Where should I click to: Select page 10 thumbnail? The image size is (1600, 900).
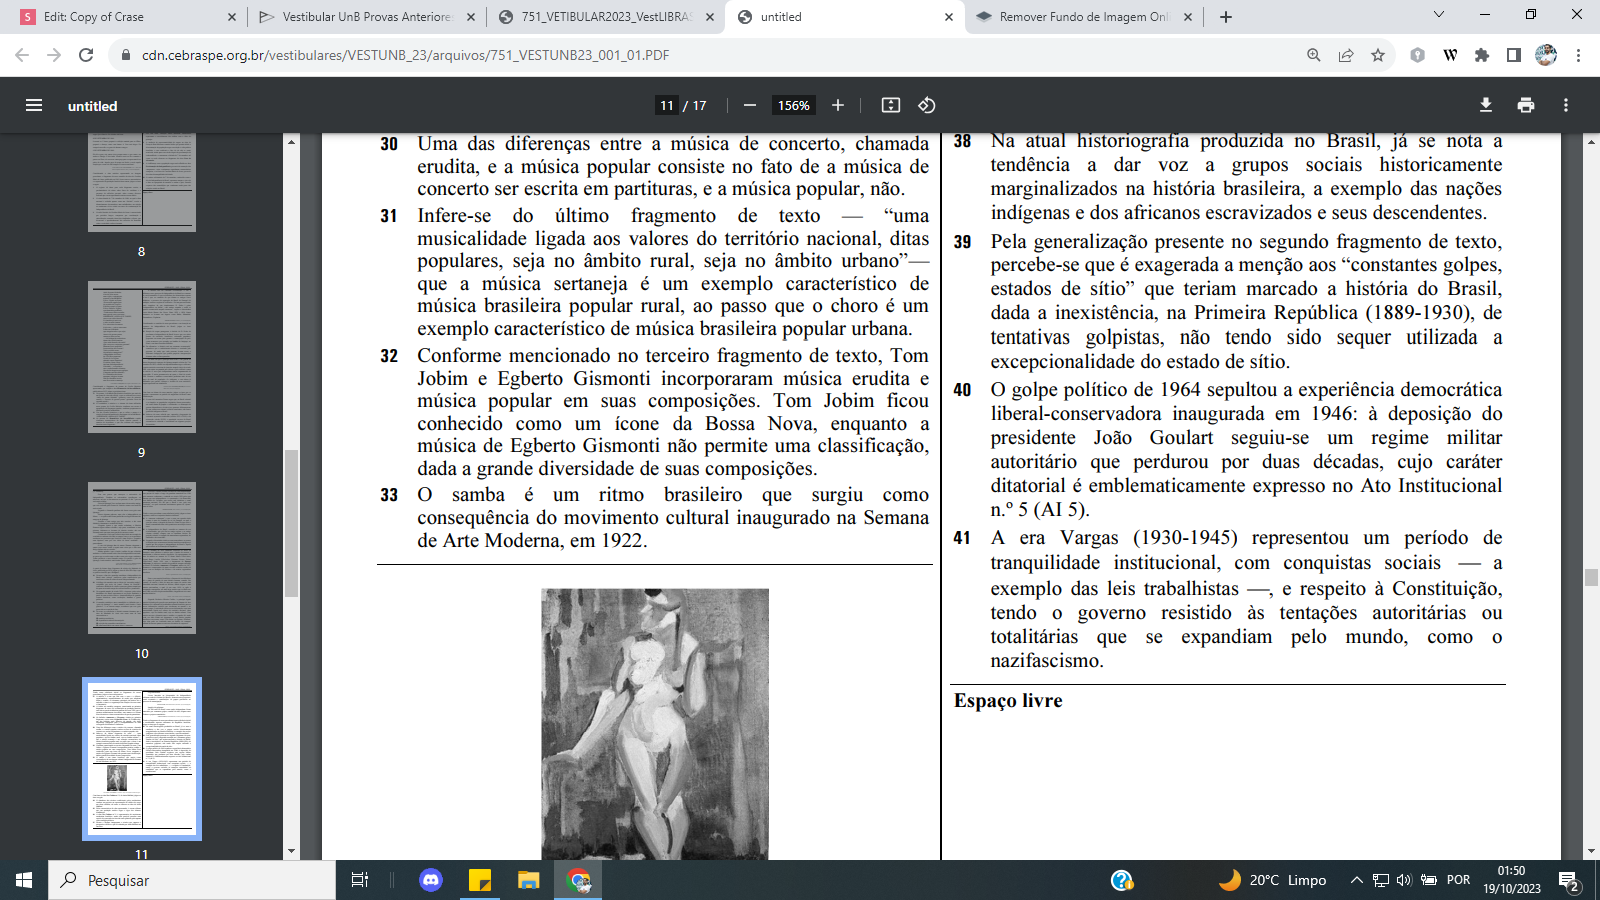tap(142, 558)
